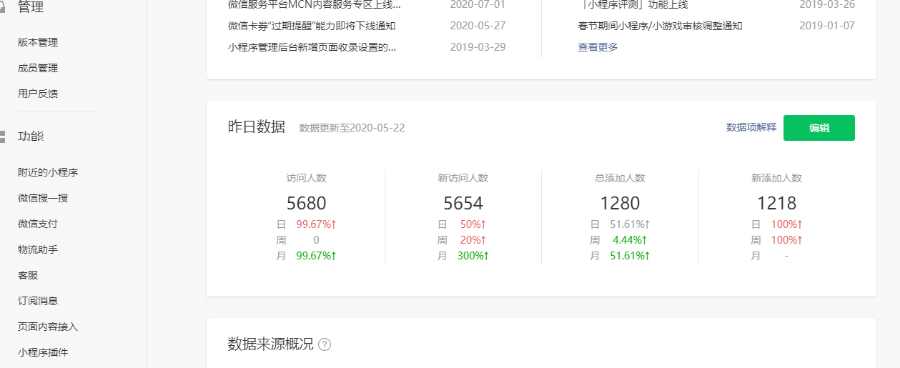
Task: Open the 数据项解释 link
Action: (751, 127)
